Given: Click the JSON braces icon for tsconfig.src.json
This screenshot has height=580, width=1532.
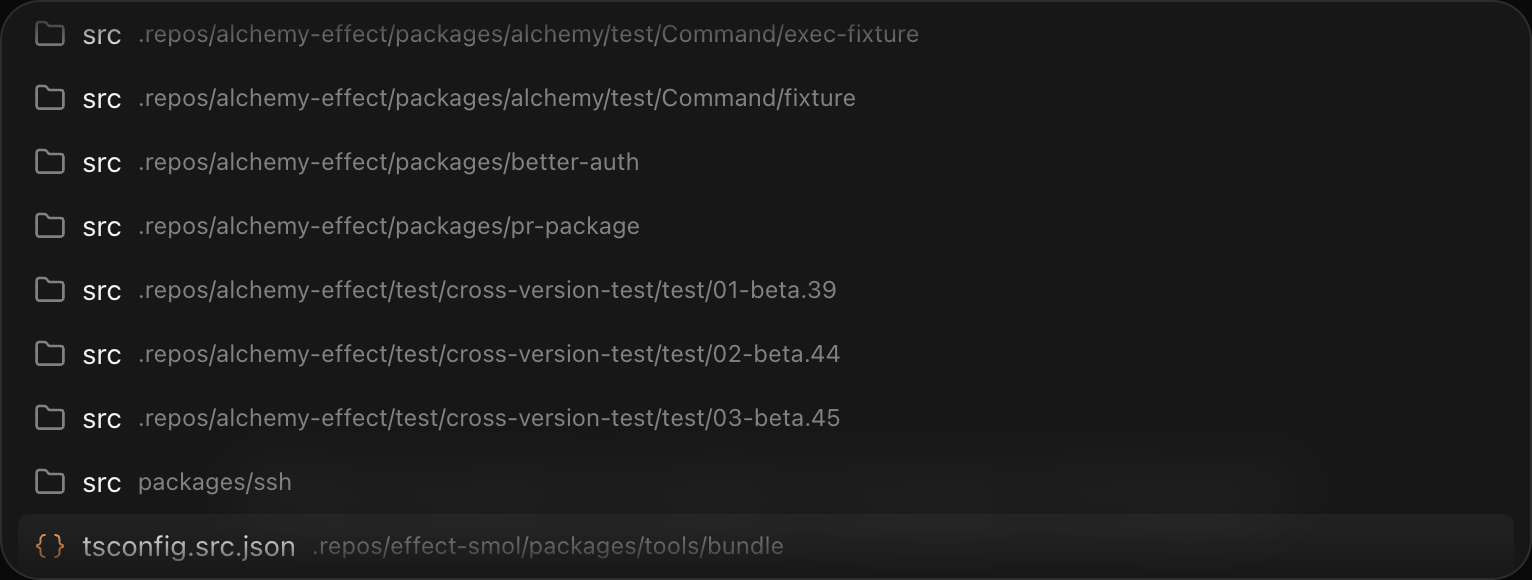Looking at the screenshot, I should pos(49,546).
